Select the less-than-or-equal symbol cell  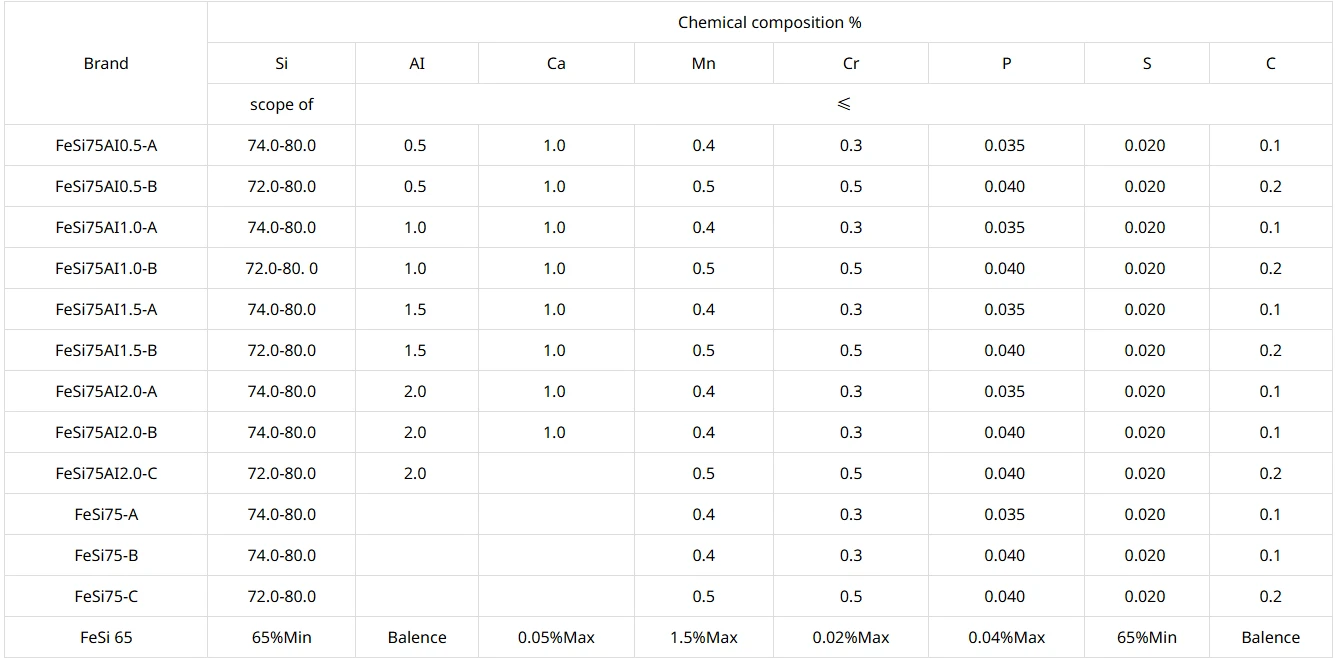click(x=844, y=104)
